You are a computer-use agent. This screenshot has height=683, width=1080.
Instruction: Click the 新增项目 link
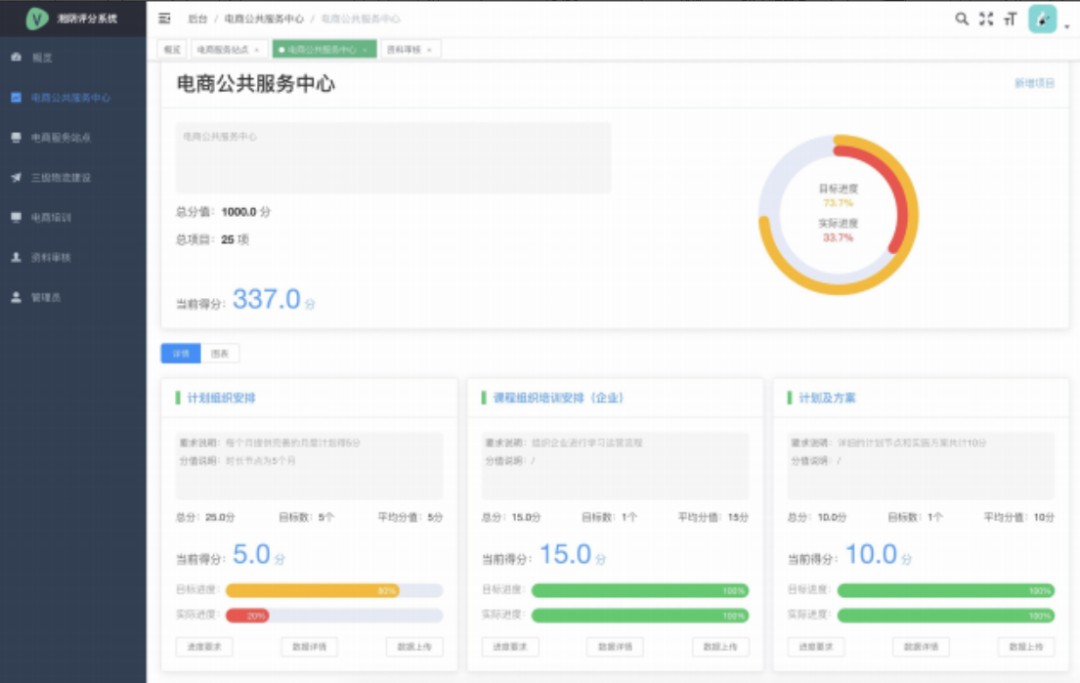click(1034, 84)
